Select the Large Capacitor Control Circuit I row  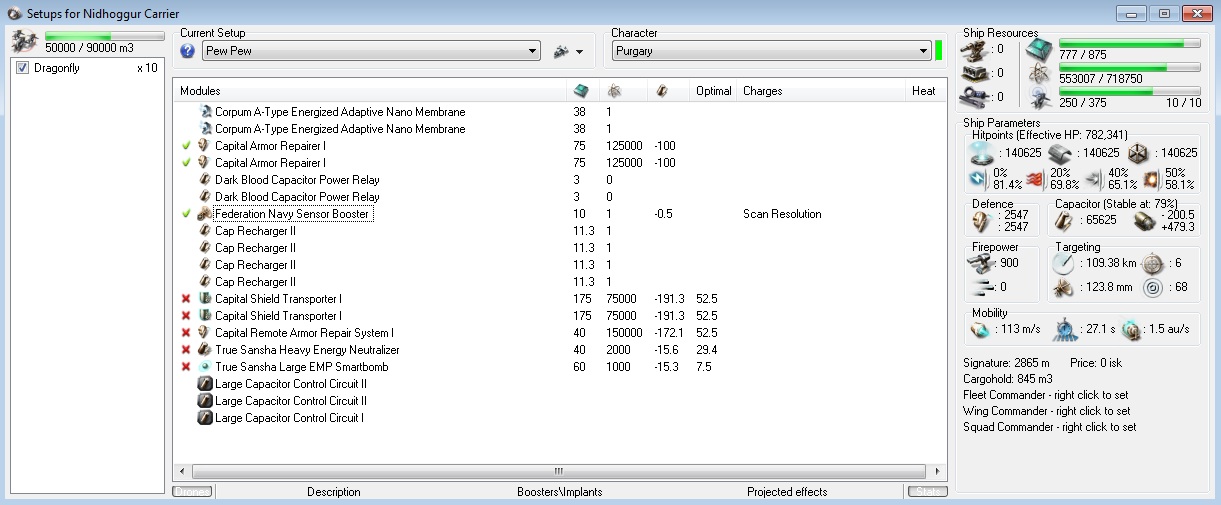(x=560, y=418)
